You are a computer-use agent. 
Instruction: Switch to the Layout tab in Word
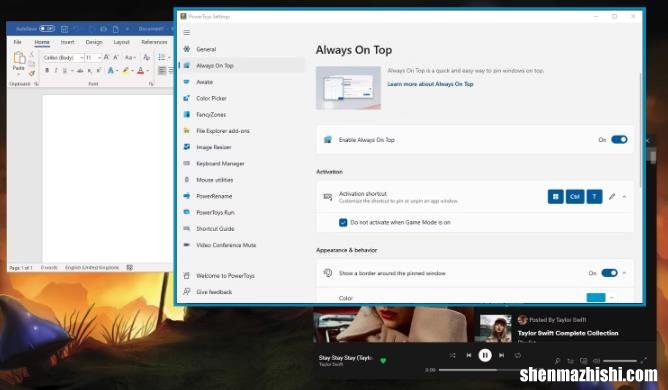(x=121, y=42)
